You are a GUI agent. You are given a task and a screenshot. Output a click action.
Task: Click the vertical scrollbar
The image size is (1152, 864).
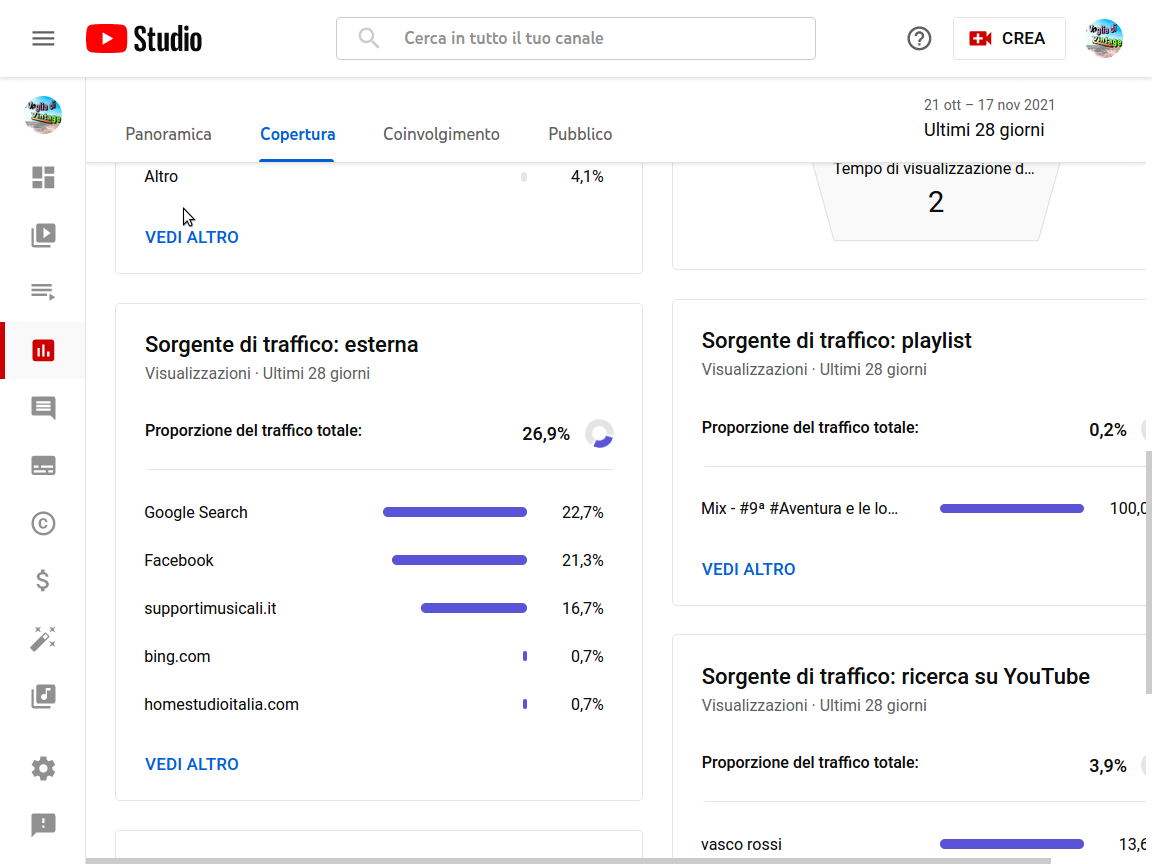click(1148, 572)
